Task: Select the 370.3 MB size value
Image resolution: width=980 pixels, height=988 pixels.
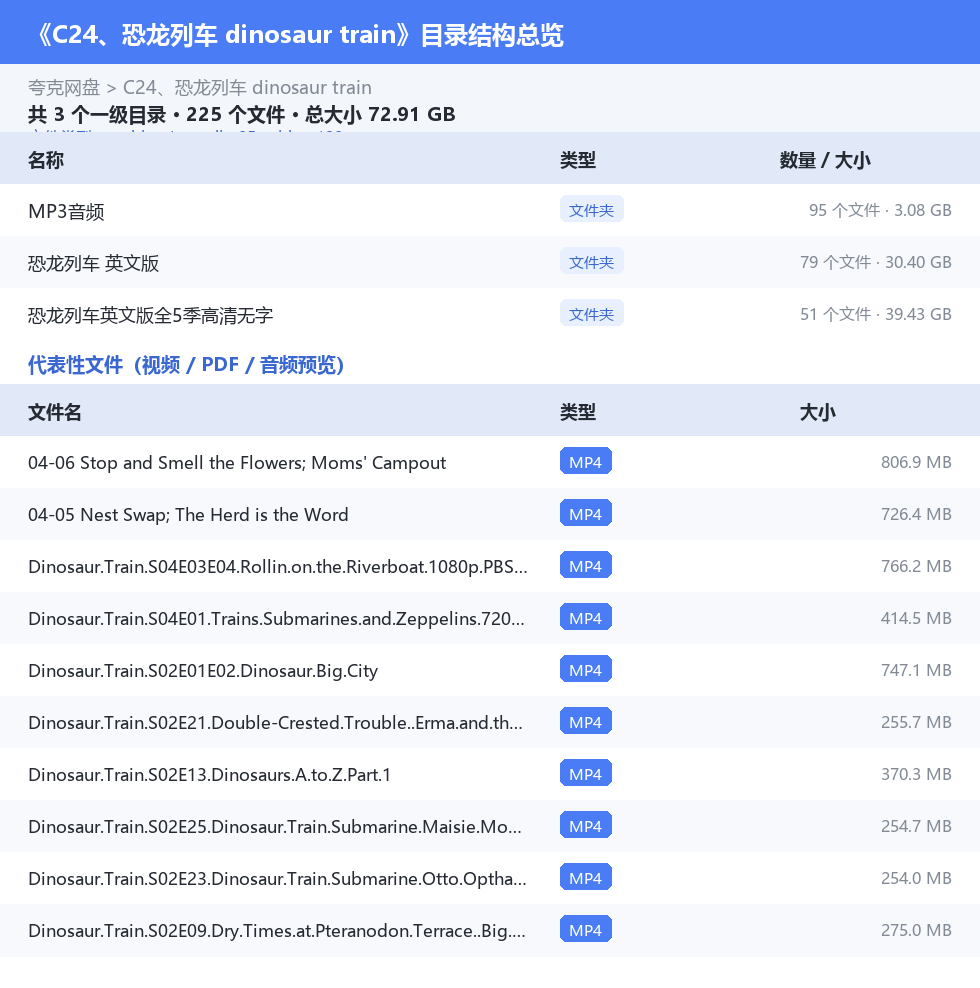Action: pyautogui.click(x=916, y=774)
